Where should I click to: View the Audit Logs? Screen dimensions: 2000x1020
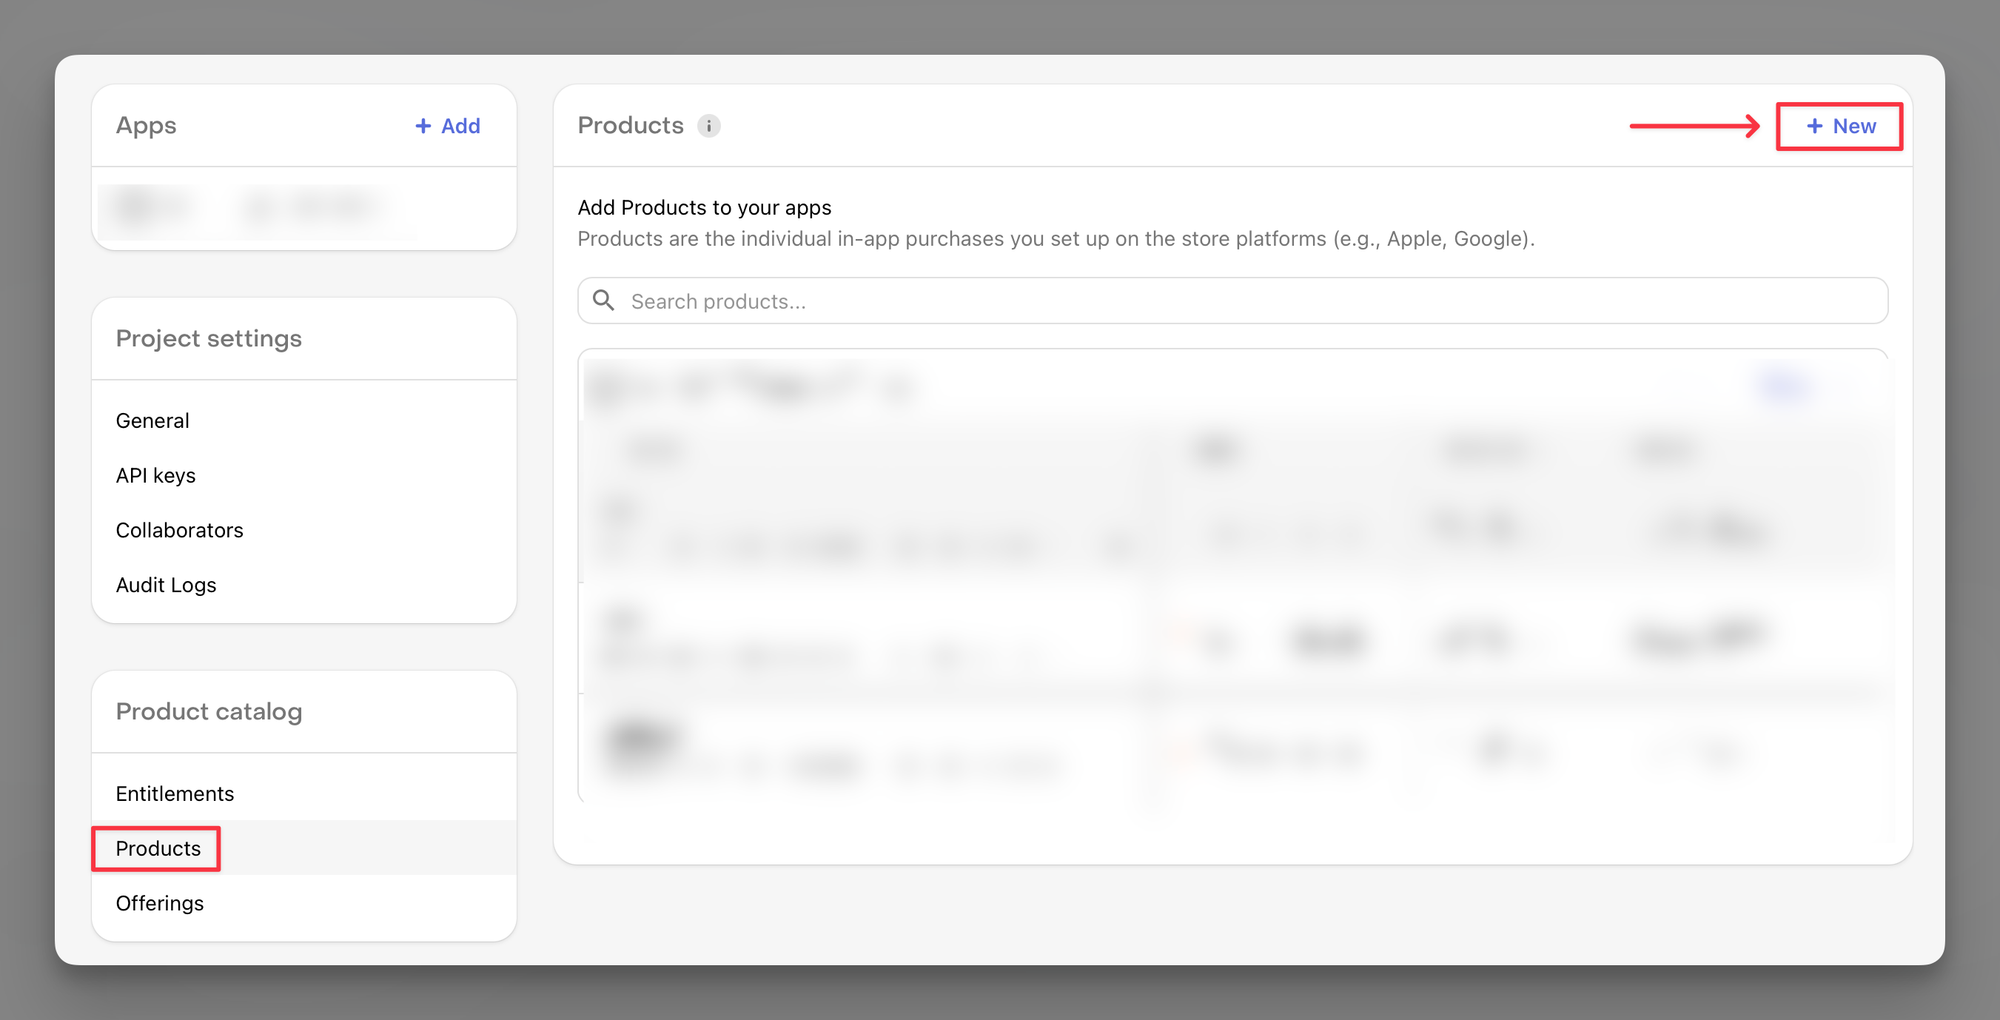(166, 585)
